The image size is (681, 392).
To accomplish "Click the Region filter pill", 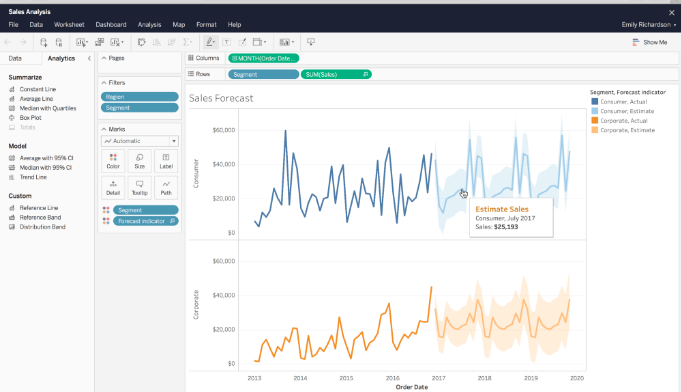I will pos(139,97).
